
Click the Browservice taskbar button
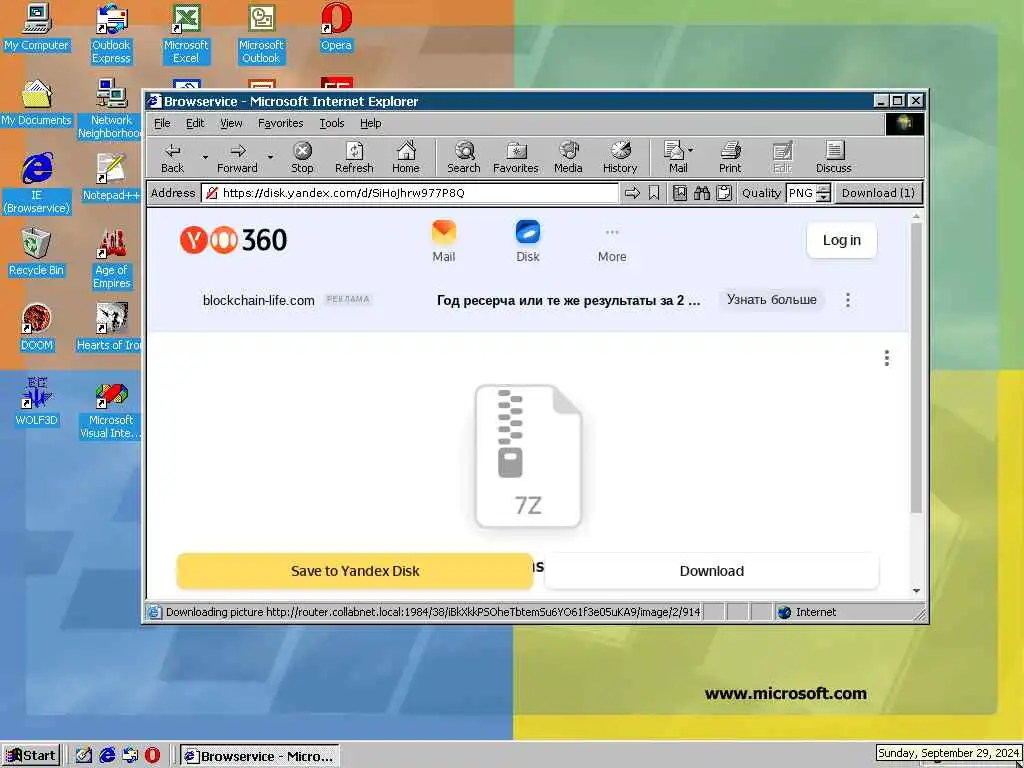click(259, 756)
